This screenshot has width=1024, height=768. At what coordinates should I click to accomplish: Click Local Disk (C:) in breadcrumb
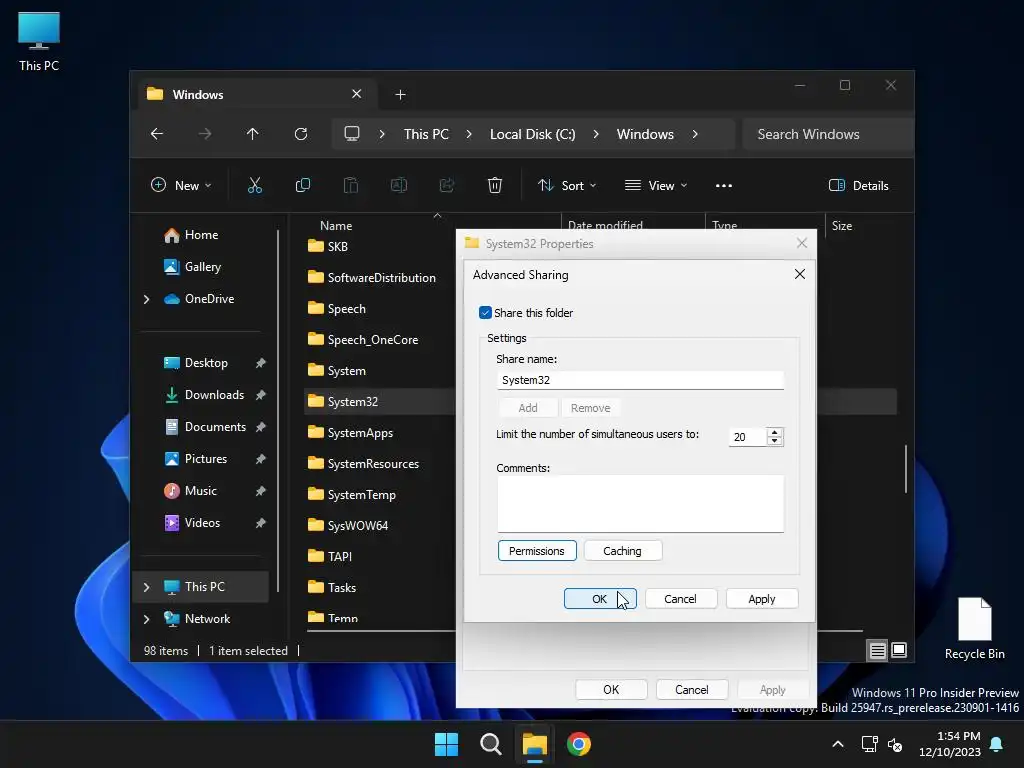pyautogui.click(x=532, y=134)
